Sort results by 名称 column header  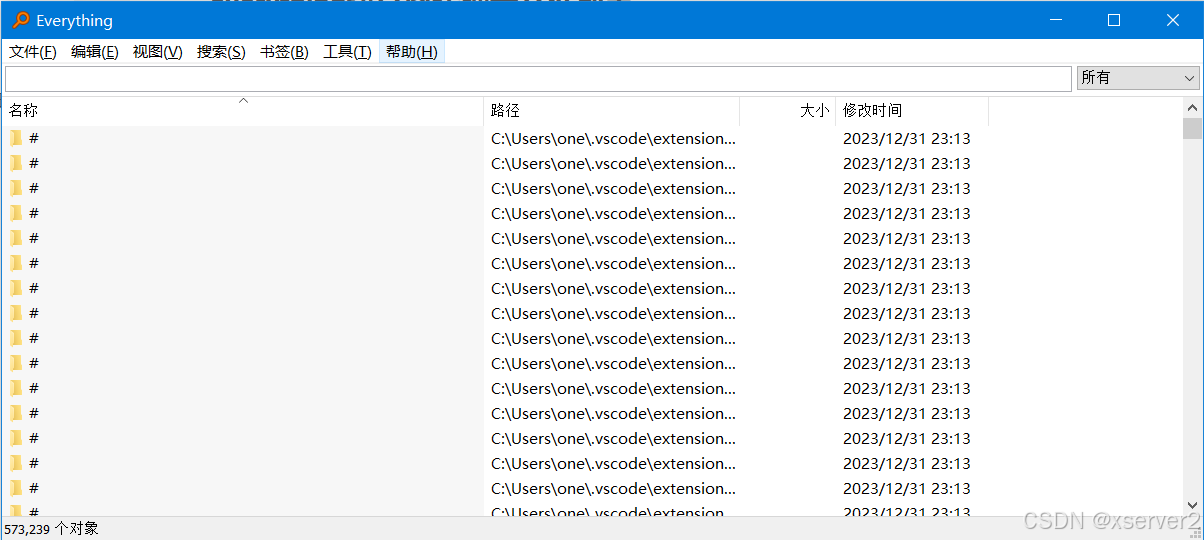click(x=243, y=111)
